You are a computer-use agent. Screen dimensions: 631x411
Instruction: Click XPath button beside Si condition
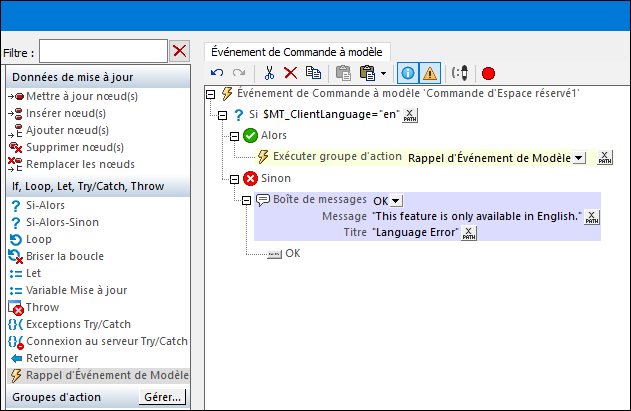pyautogui.click(x=410, y=115)
